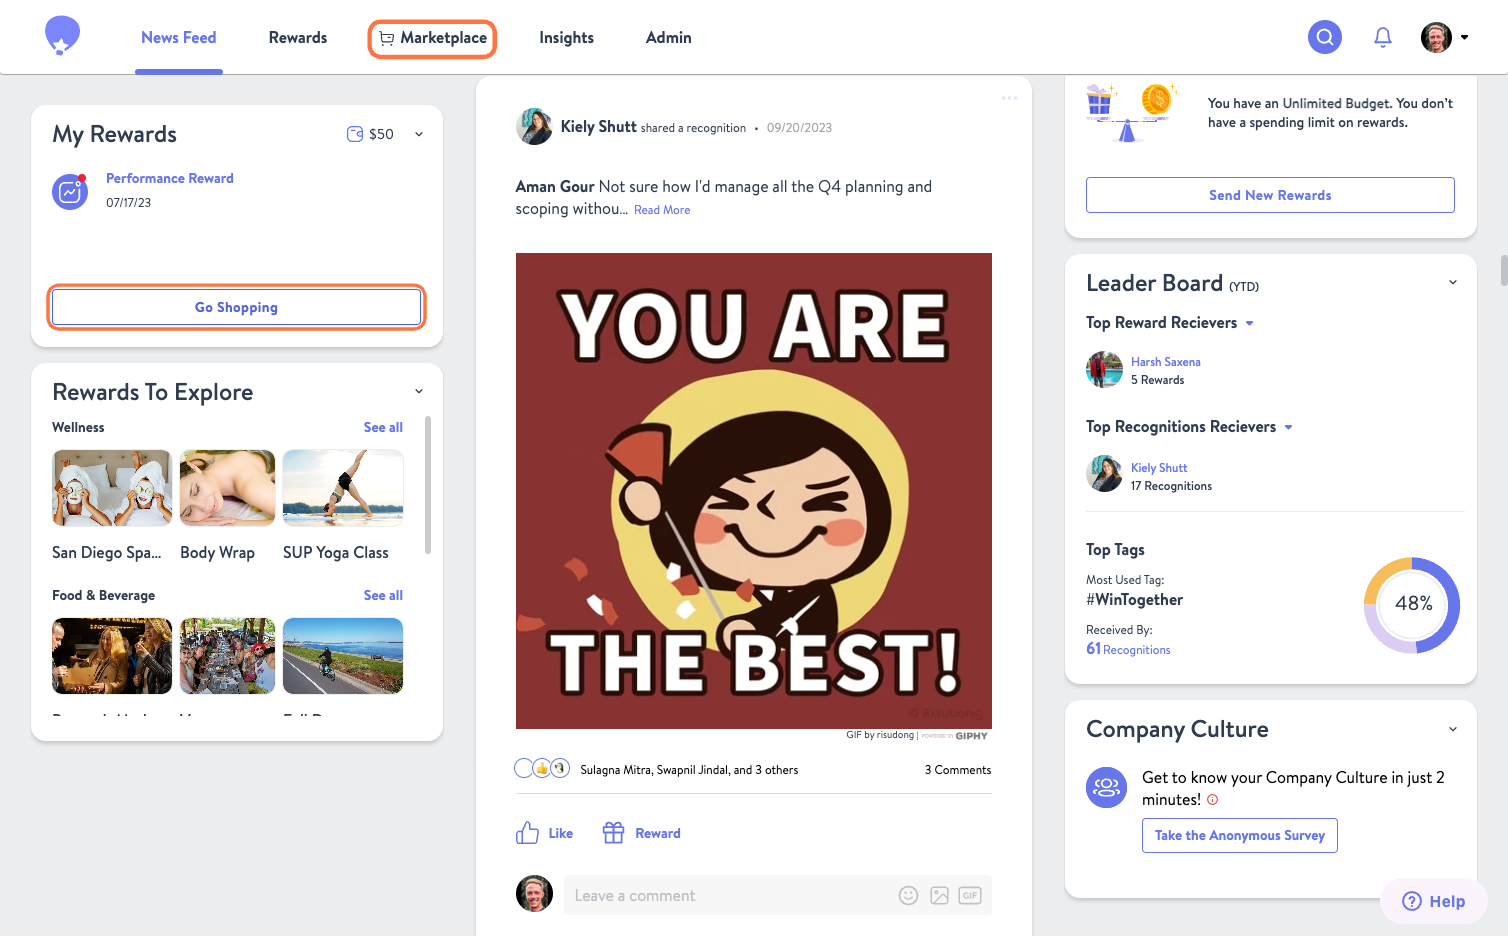Click the Go Shopping button
1508x938 pixels.
[x=237, y=307]
